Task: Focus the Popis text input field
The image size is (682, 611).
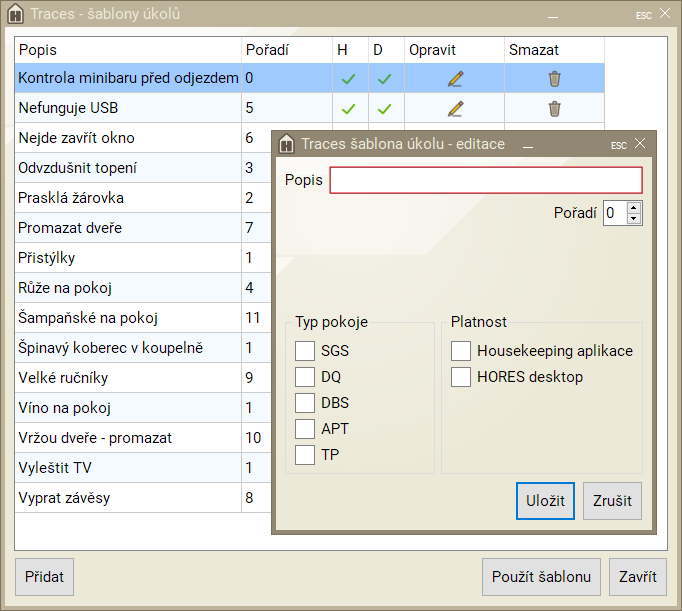Action: [486, 180]
